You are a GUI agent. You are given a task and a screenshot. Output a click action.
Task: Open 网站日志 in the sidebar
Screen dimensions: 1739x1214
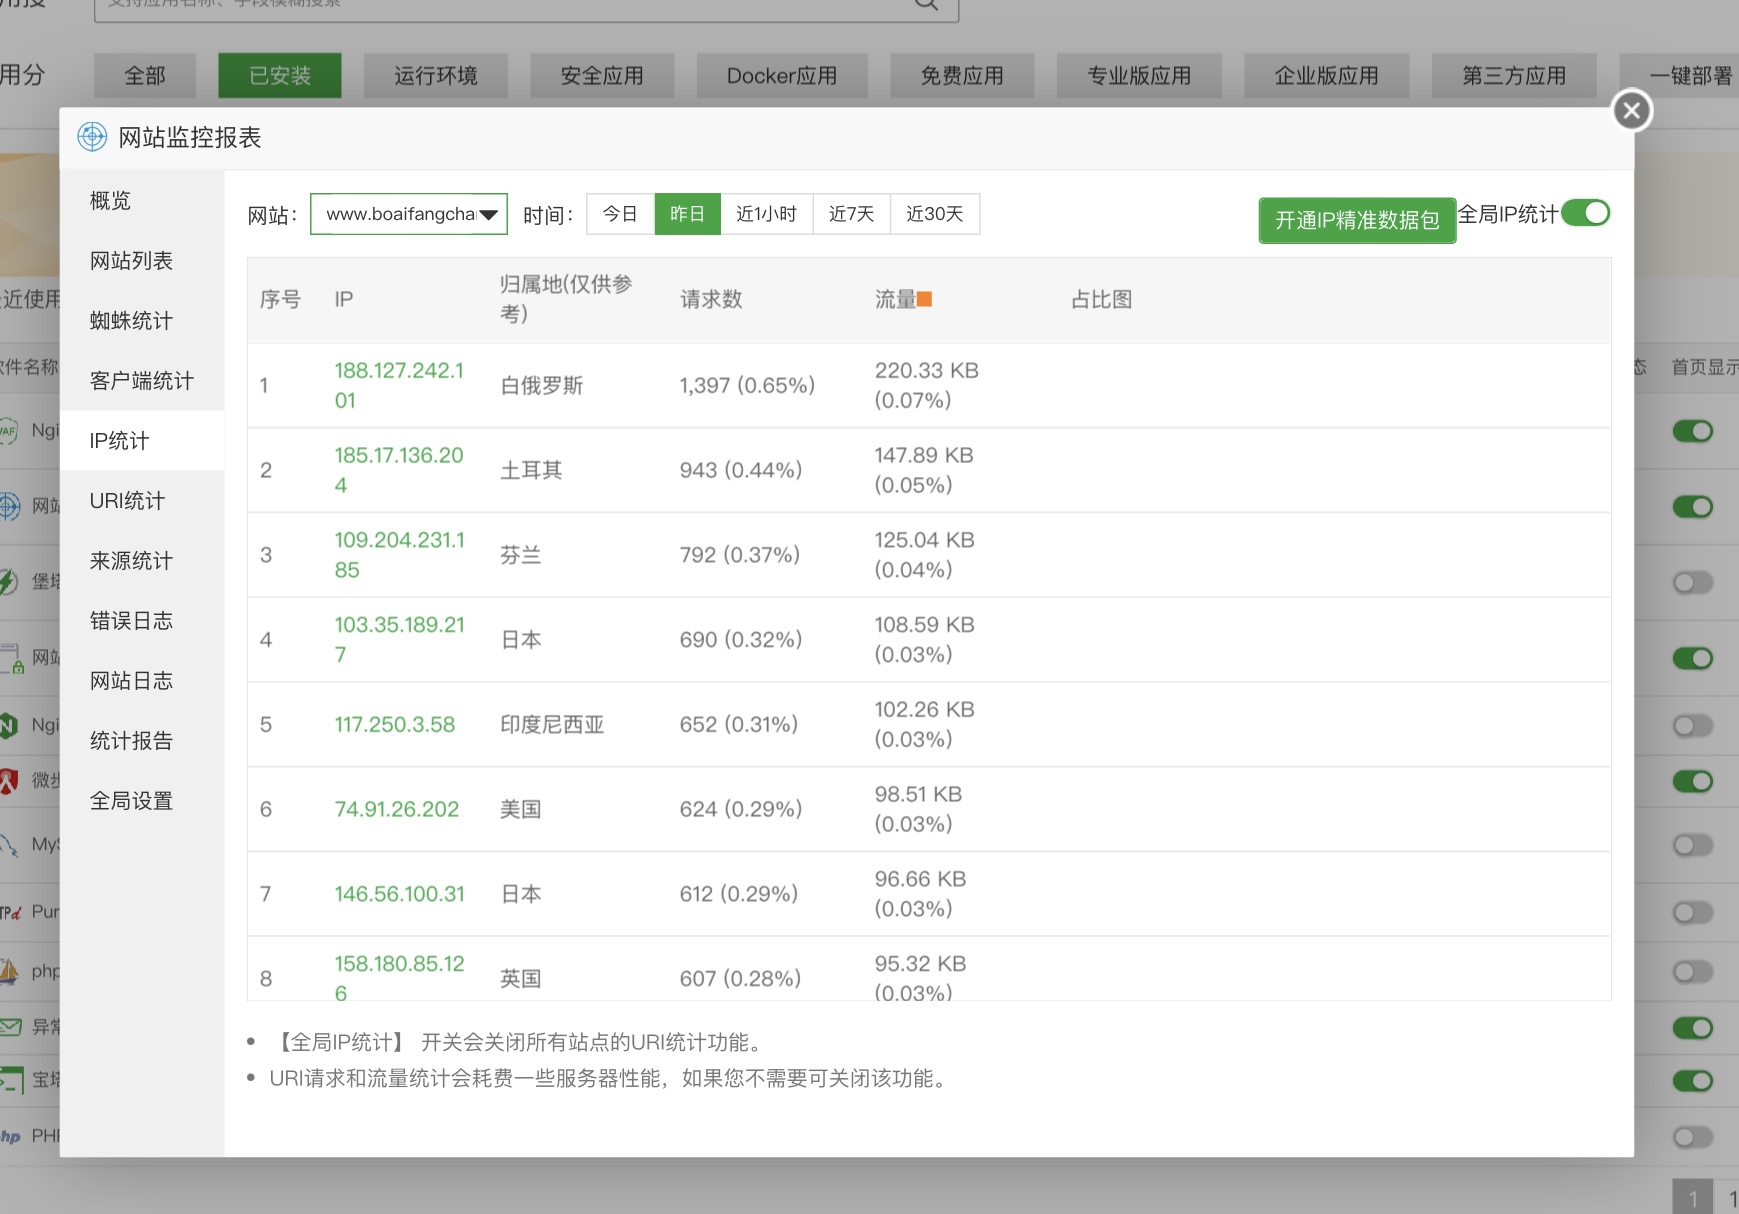[142, 681]
